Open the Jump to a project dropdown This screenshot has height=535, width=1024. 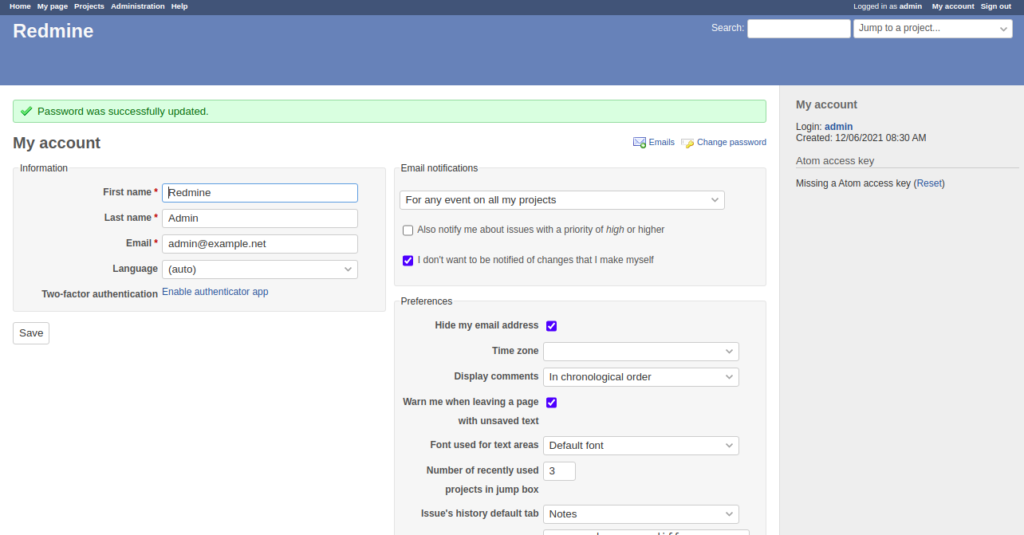pyautogui.click(x=933, y=28)
